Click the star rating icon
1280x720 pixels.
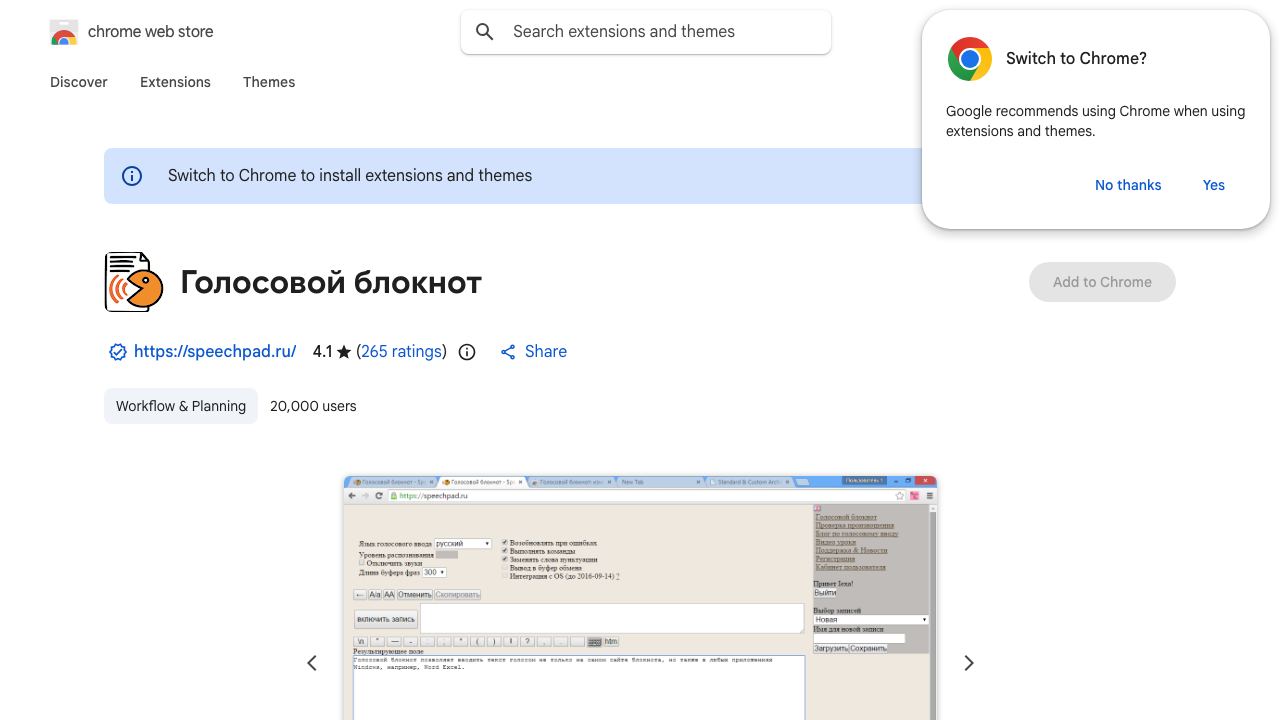coord(344,352)
